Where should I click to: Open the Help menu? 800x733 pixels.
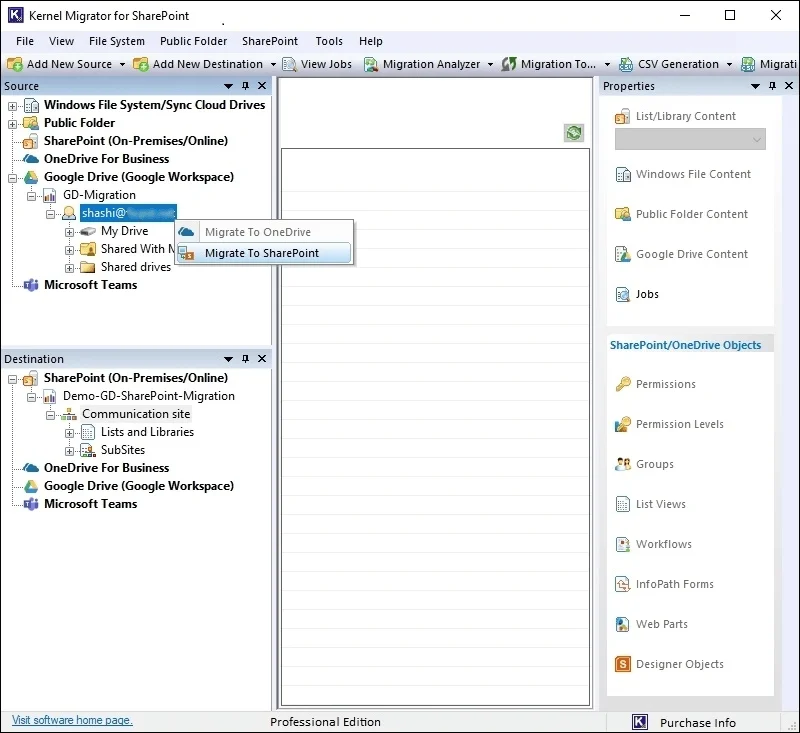point(370,41)
